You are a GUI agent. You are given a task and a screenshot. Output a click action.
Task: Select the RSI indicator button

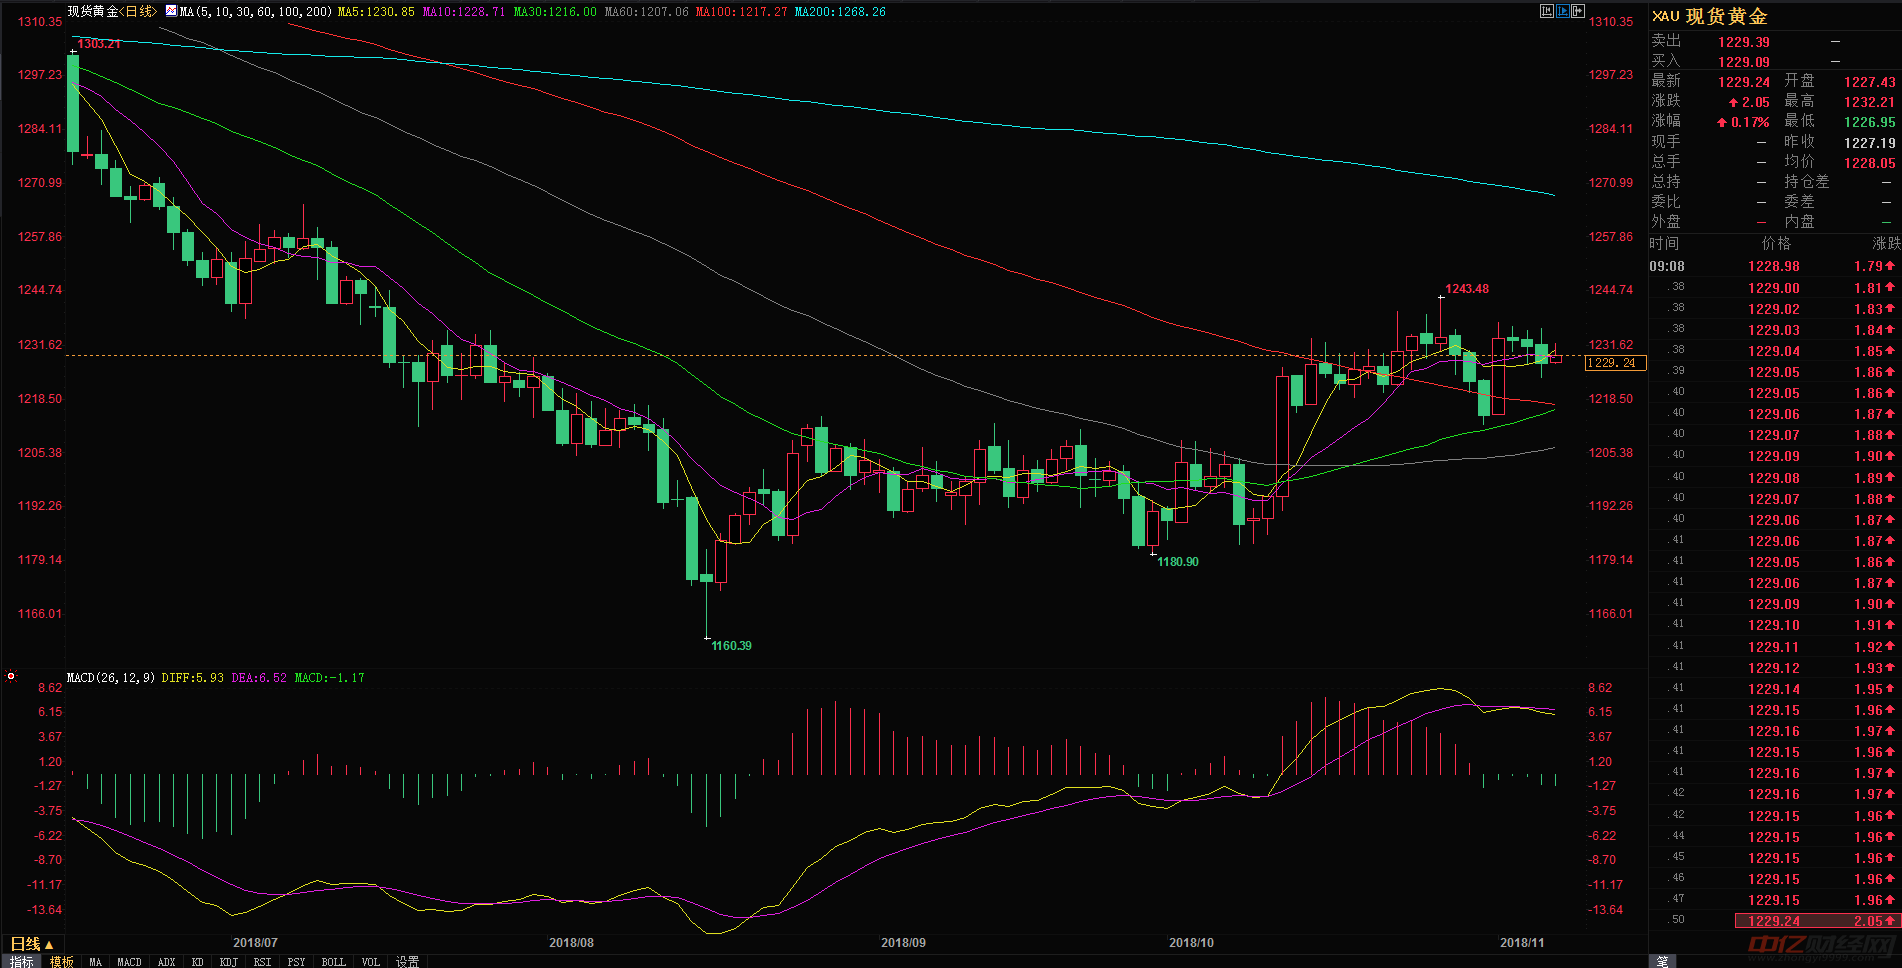(262, 962)
